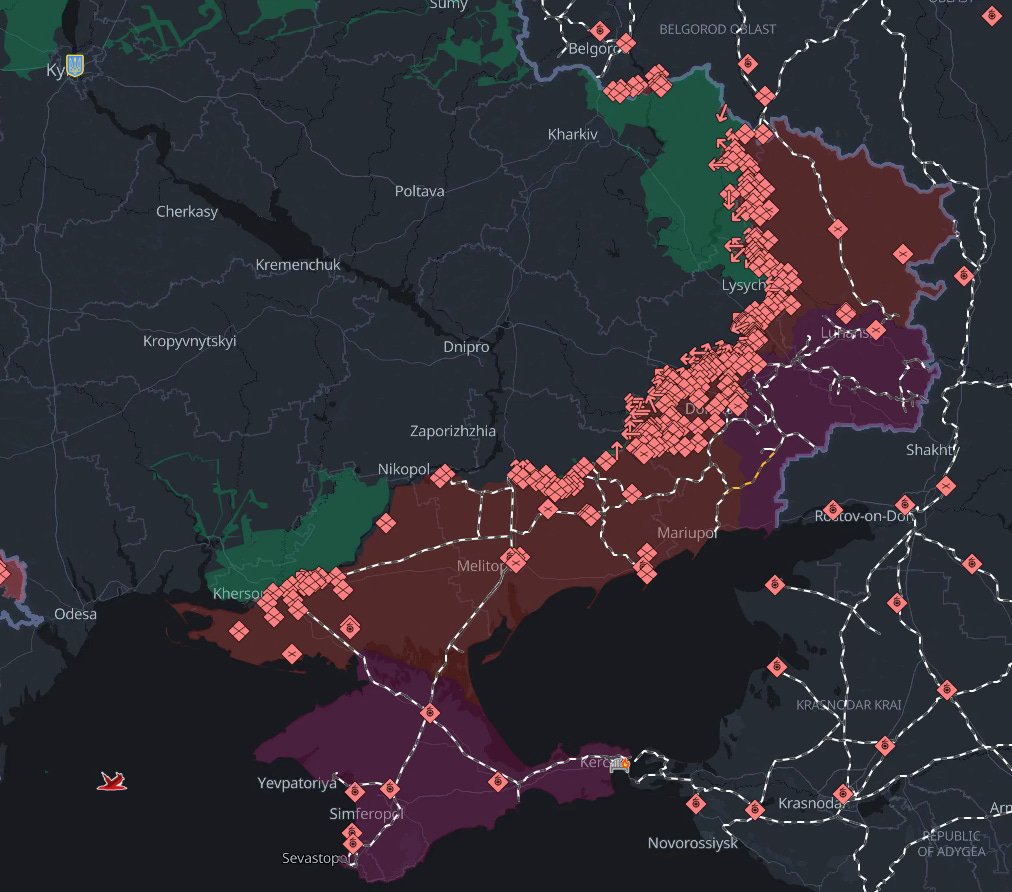1012x892 pixels.
Task: Select the inland marker due south of Rostov-on-Don
Action: tap(897, 603)
